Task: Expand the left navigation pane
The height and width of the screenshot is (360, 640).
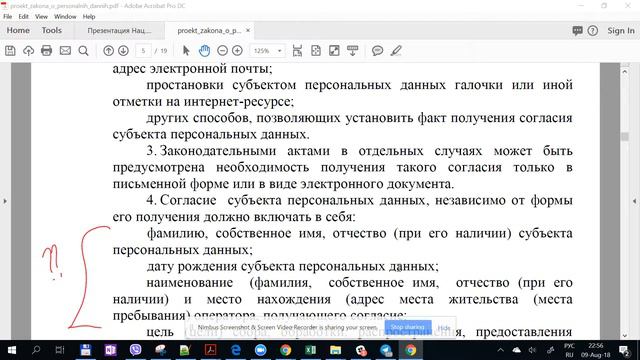Action: click(5, 201)
